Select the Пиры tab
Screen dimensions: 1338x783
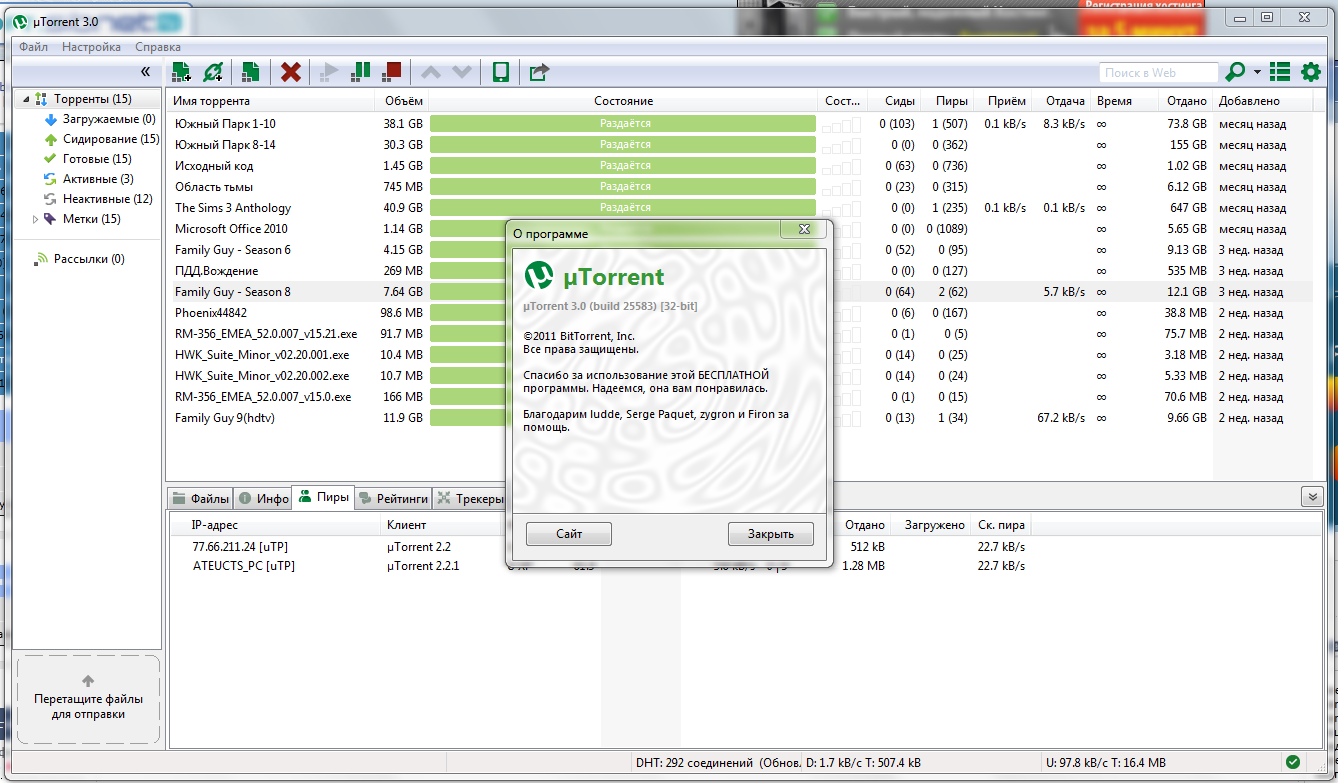tap(323, 497)
